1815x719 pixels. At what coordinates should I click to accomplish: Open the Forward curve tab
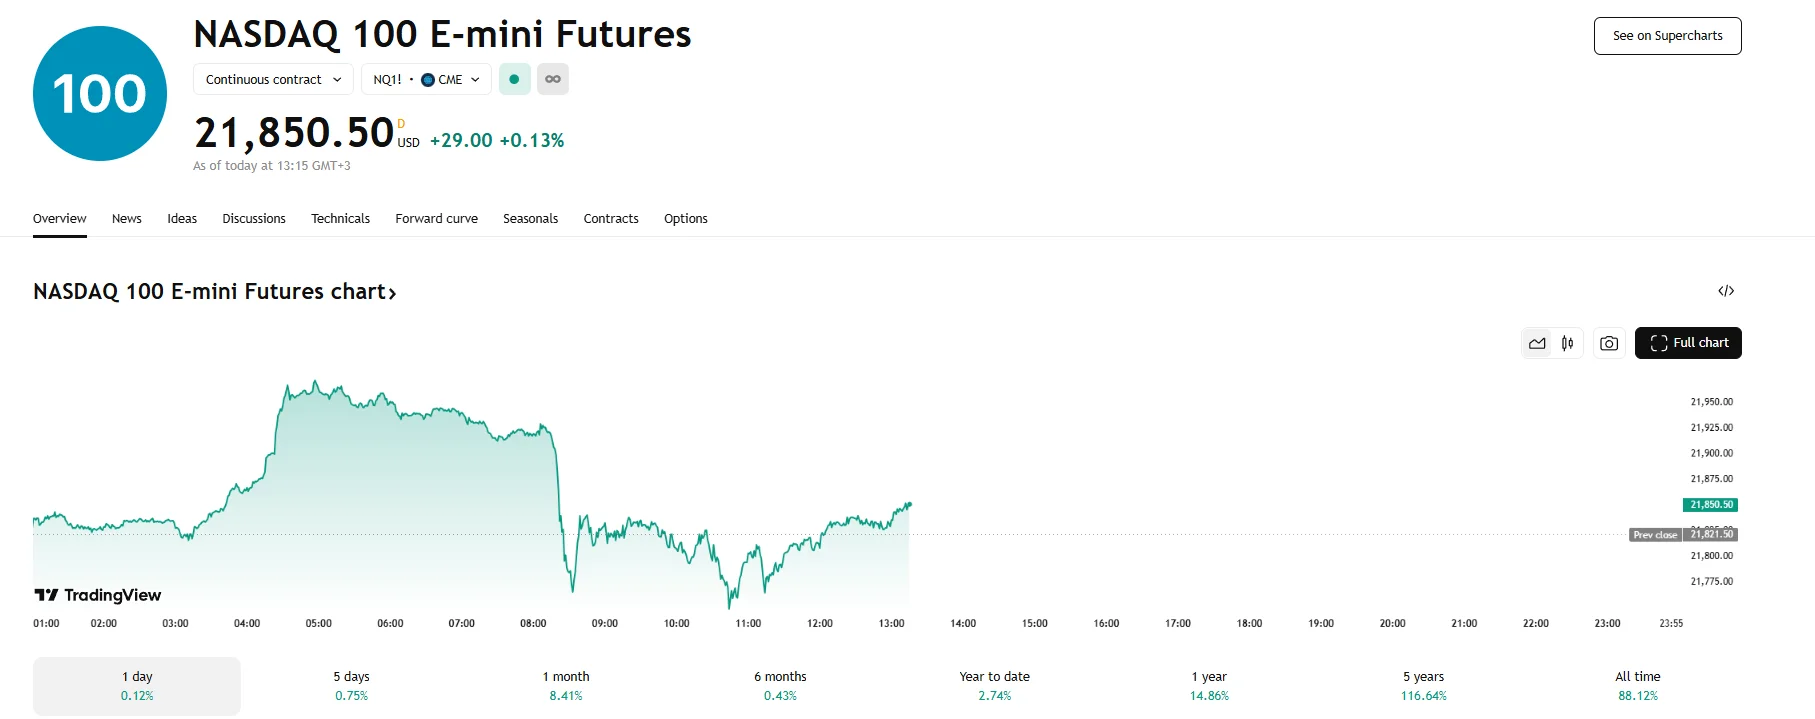pos(436,219)
